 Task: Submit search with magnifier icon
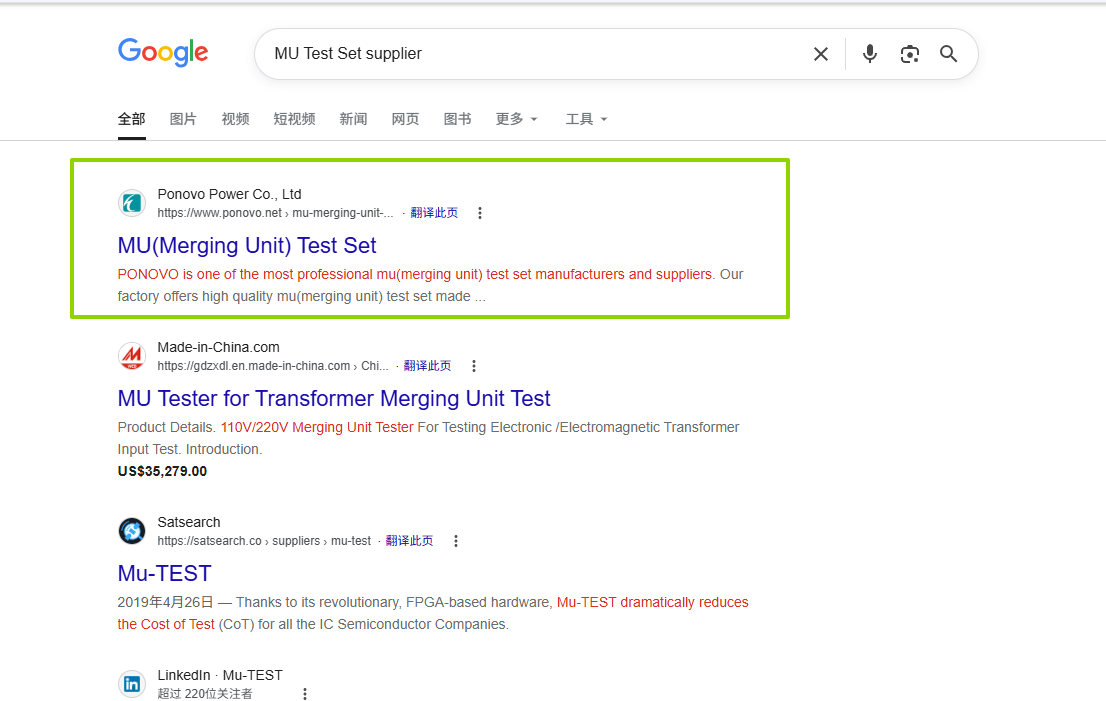[948, 54]
